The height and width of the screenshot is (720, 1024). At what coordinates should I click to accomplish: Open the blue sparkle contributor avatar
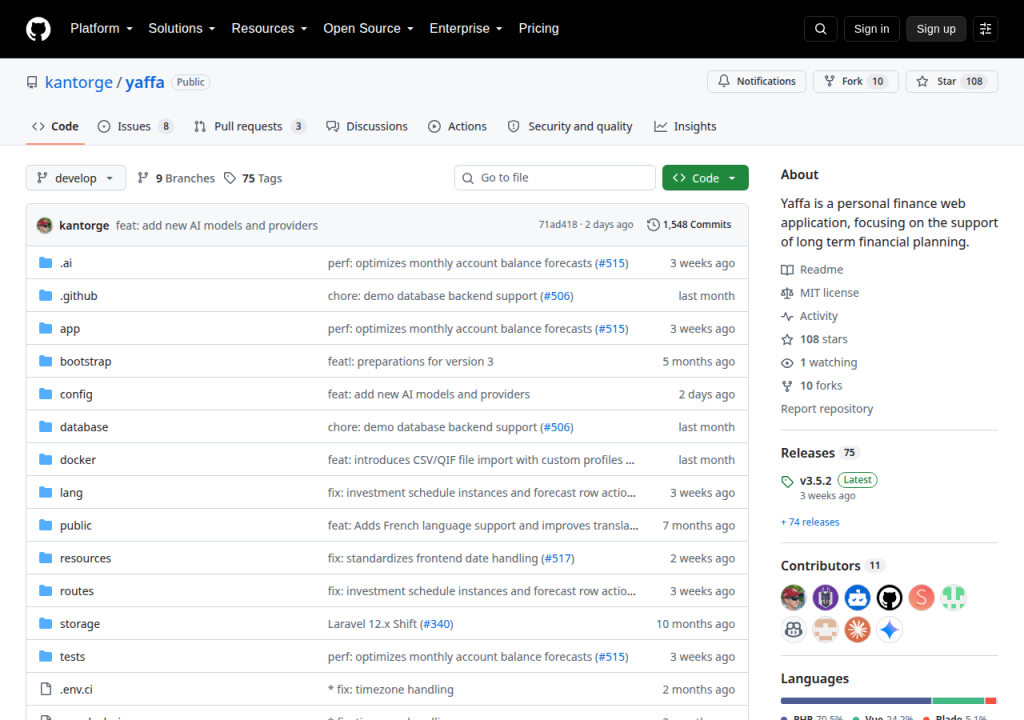point(889,629)
